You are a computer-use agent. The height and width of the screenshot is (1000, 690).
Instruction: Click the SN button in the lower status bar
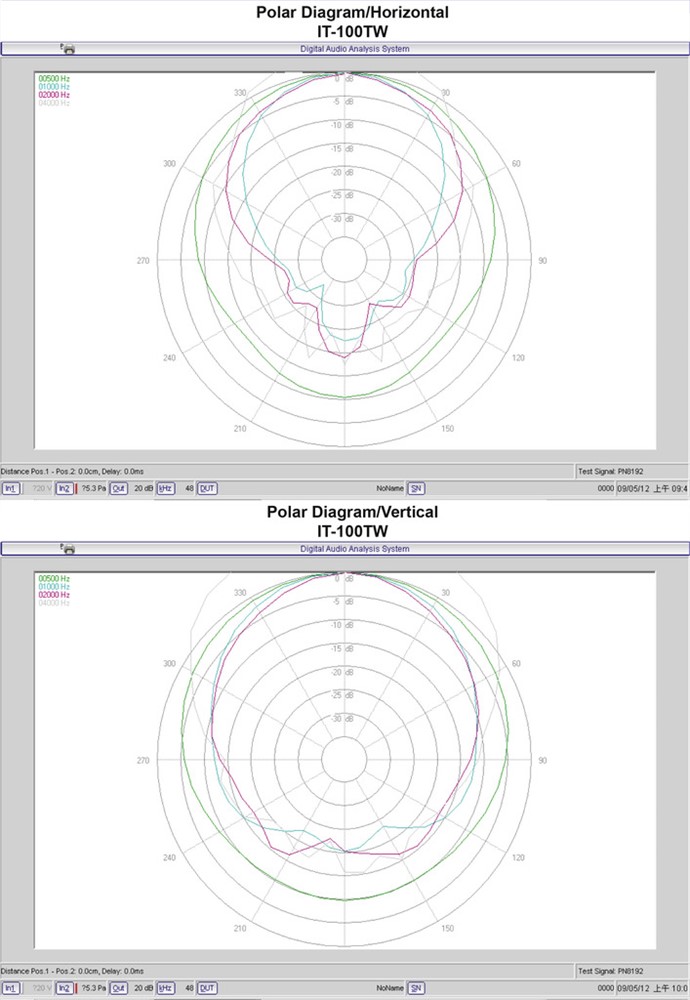416,988
